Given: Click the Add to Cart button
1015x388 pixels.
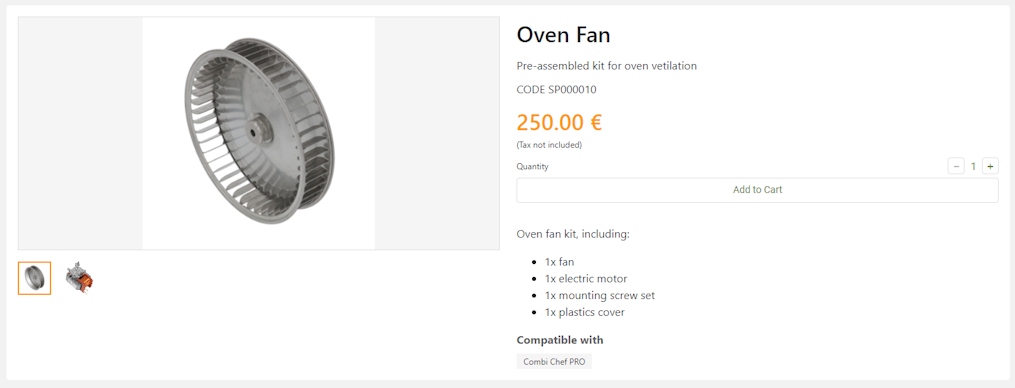Looking at the screenshot, I should click(x=757, y=190).
